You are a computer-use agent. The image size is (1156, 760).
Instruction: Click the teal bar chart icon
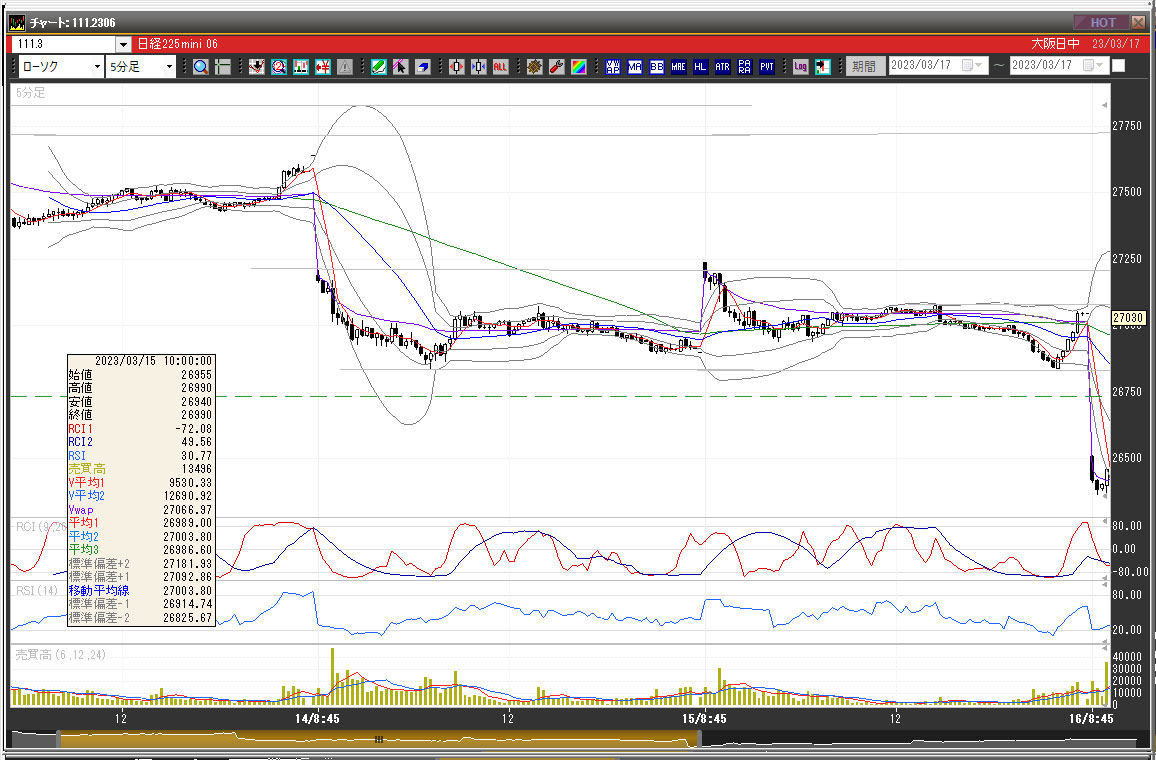(301, 67)
